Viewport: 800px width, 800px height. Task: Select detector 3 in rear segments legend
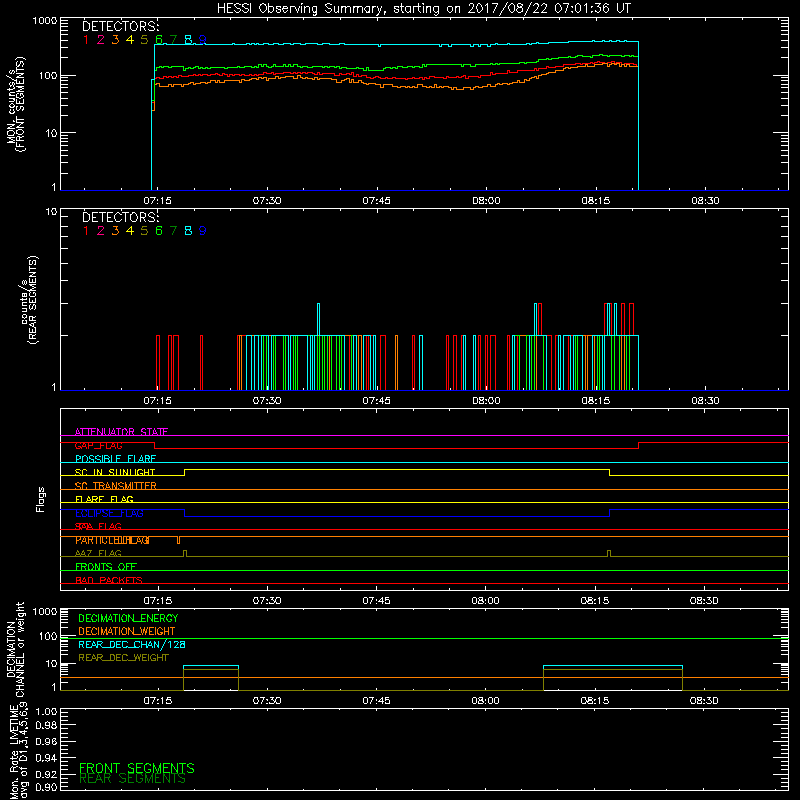pos(115,231)
